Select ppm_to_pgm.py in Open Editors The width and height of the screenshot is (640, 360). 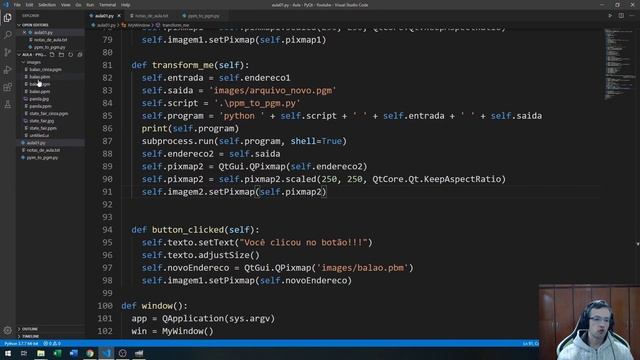click(49, 47)
